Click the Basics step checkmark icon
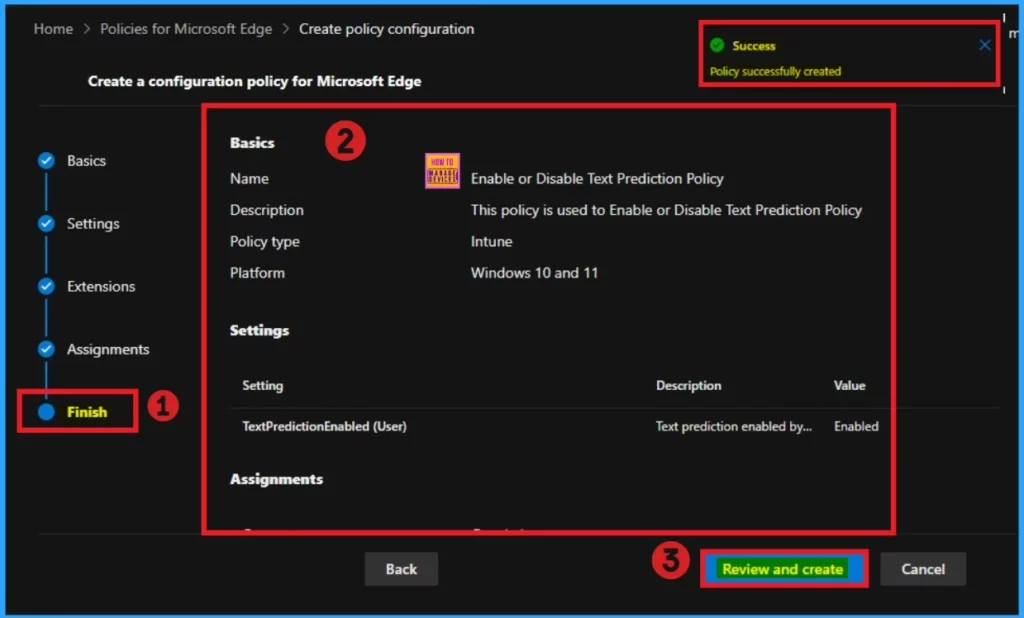 46,161
